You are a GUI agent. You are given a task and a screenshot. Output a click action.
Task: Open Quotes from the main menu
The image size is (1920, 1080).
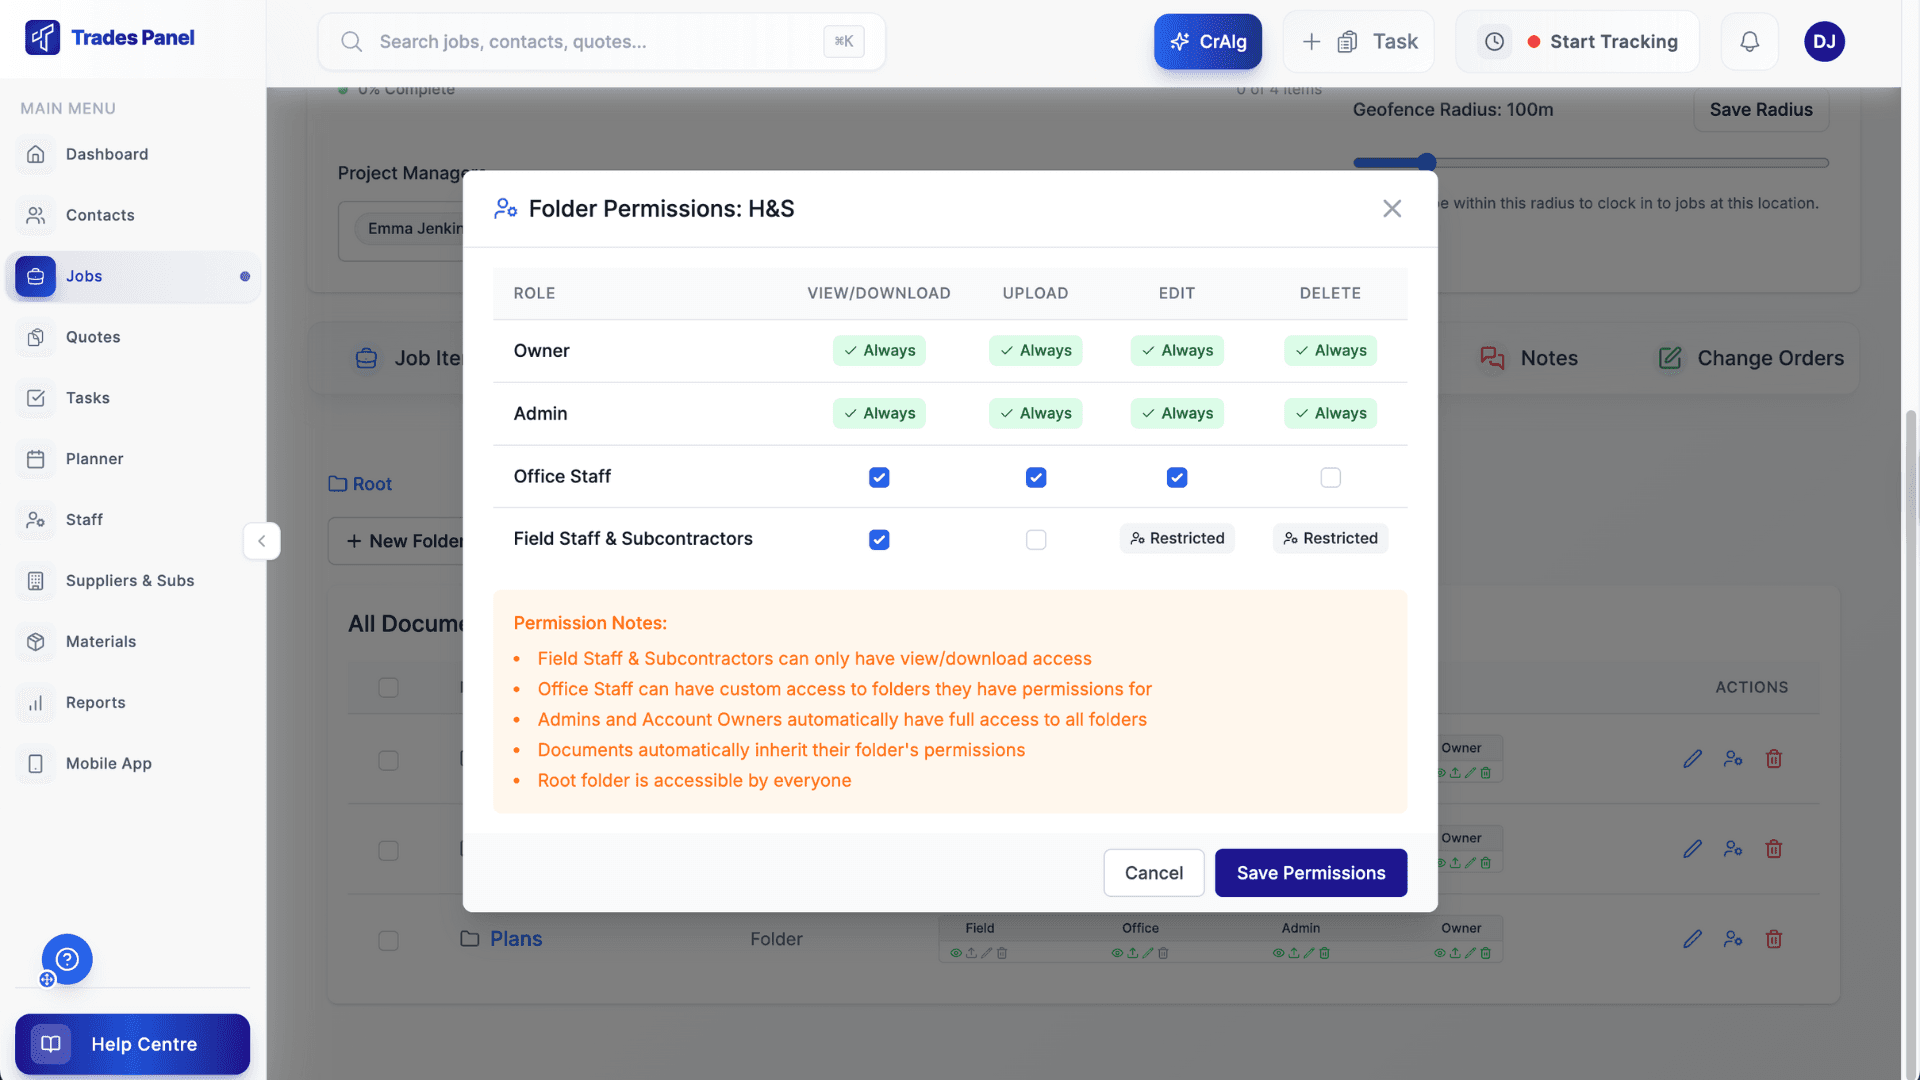94,337
